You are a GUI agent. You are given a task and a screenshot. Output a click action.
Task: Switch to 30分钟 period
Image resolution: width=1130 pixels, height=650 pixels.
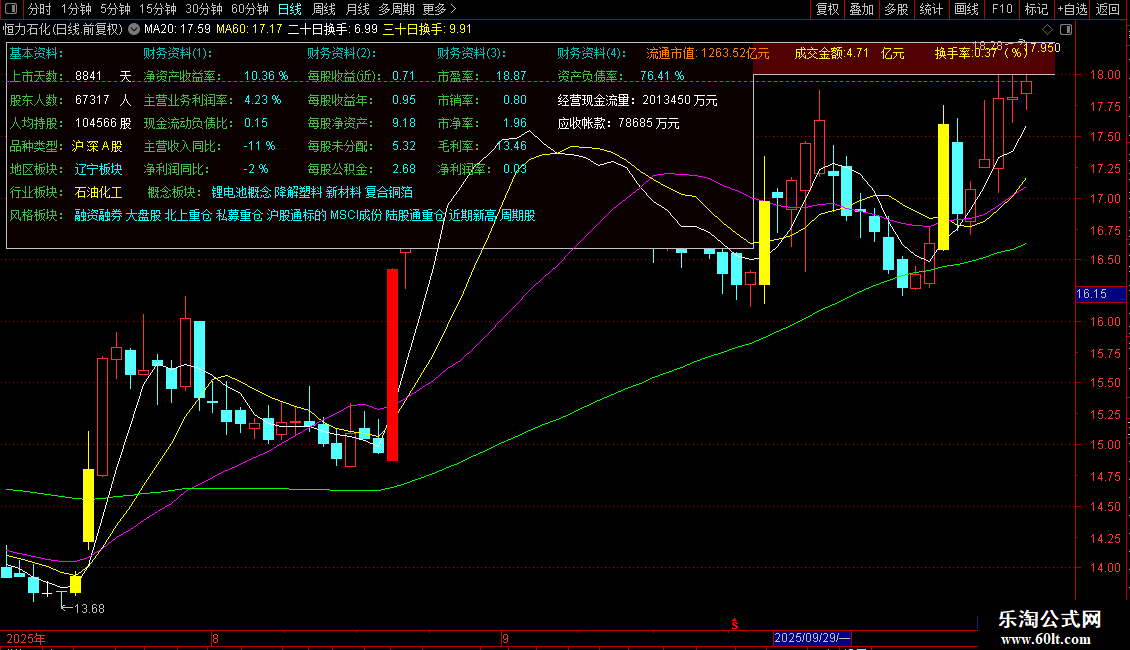tap(204, 9)
